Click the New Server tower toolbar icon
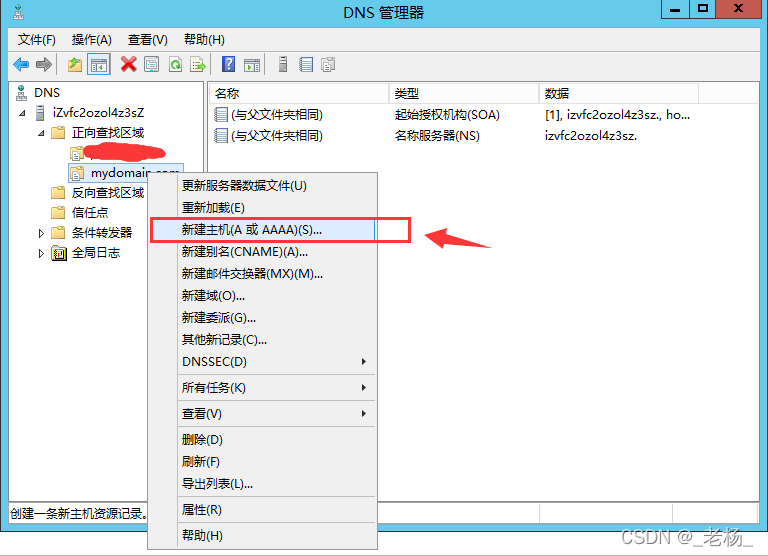The image size is (768, 556). click(283, 64)
